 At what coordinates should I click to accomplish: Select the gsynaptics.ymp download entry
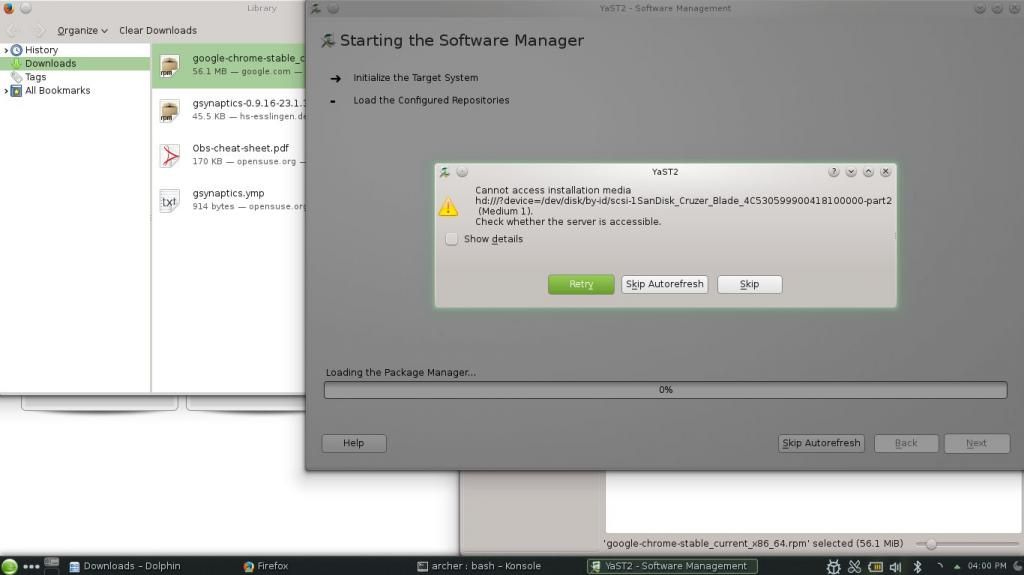click(229, 200)
